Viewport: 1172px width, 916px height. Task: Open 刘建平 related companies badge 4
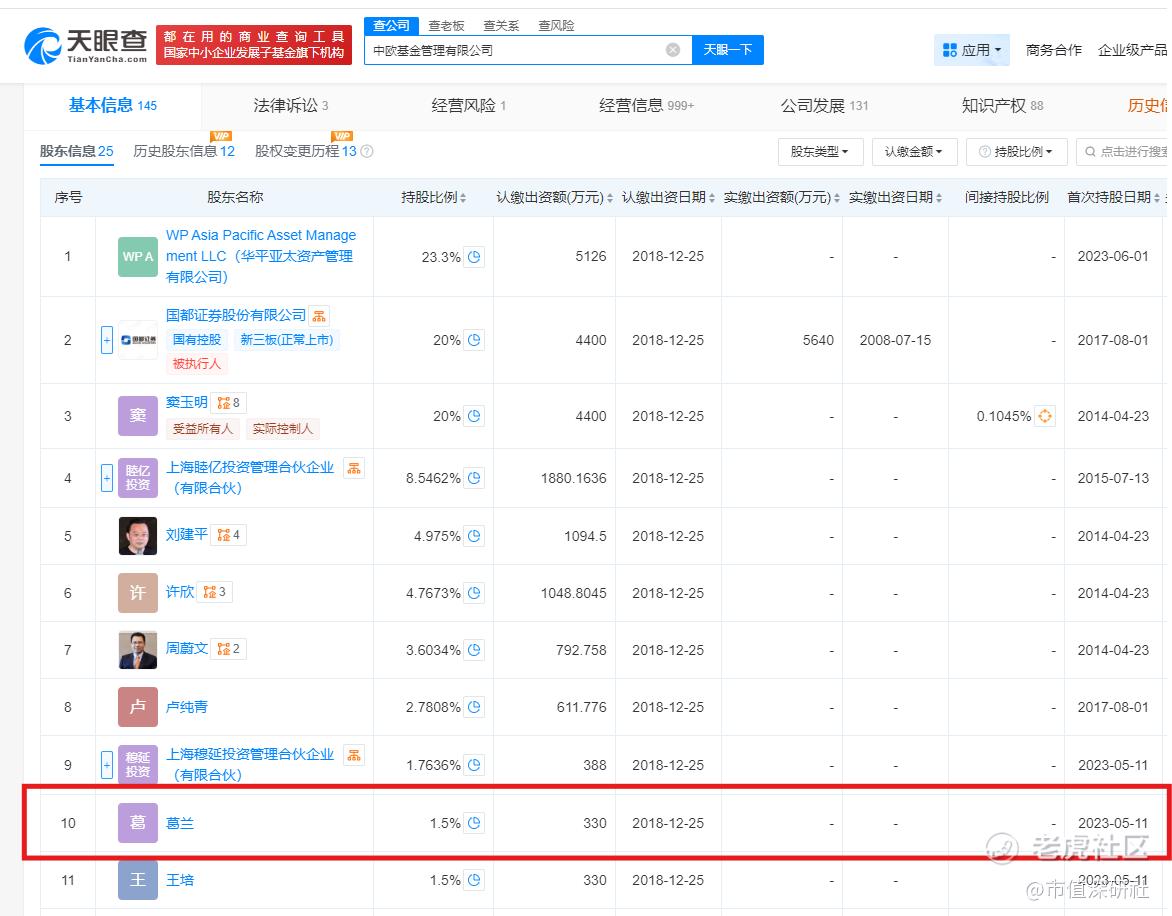point(229,535)
